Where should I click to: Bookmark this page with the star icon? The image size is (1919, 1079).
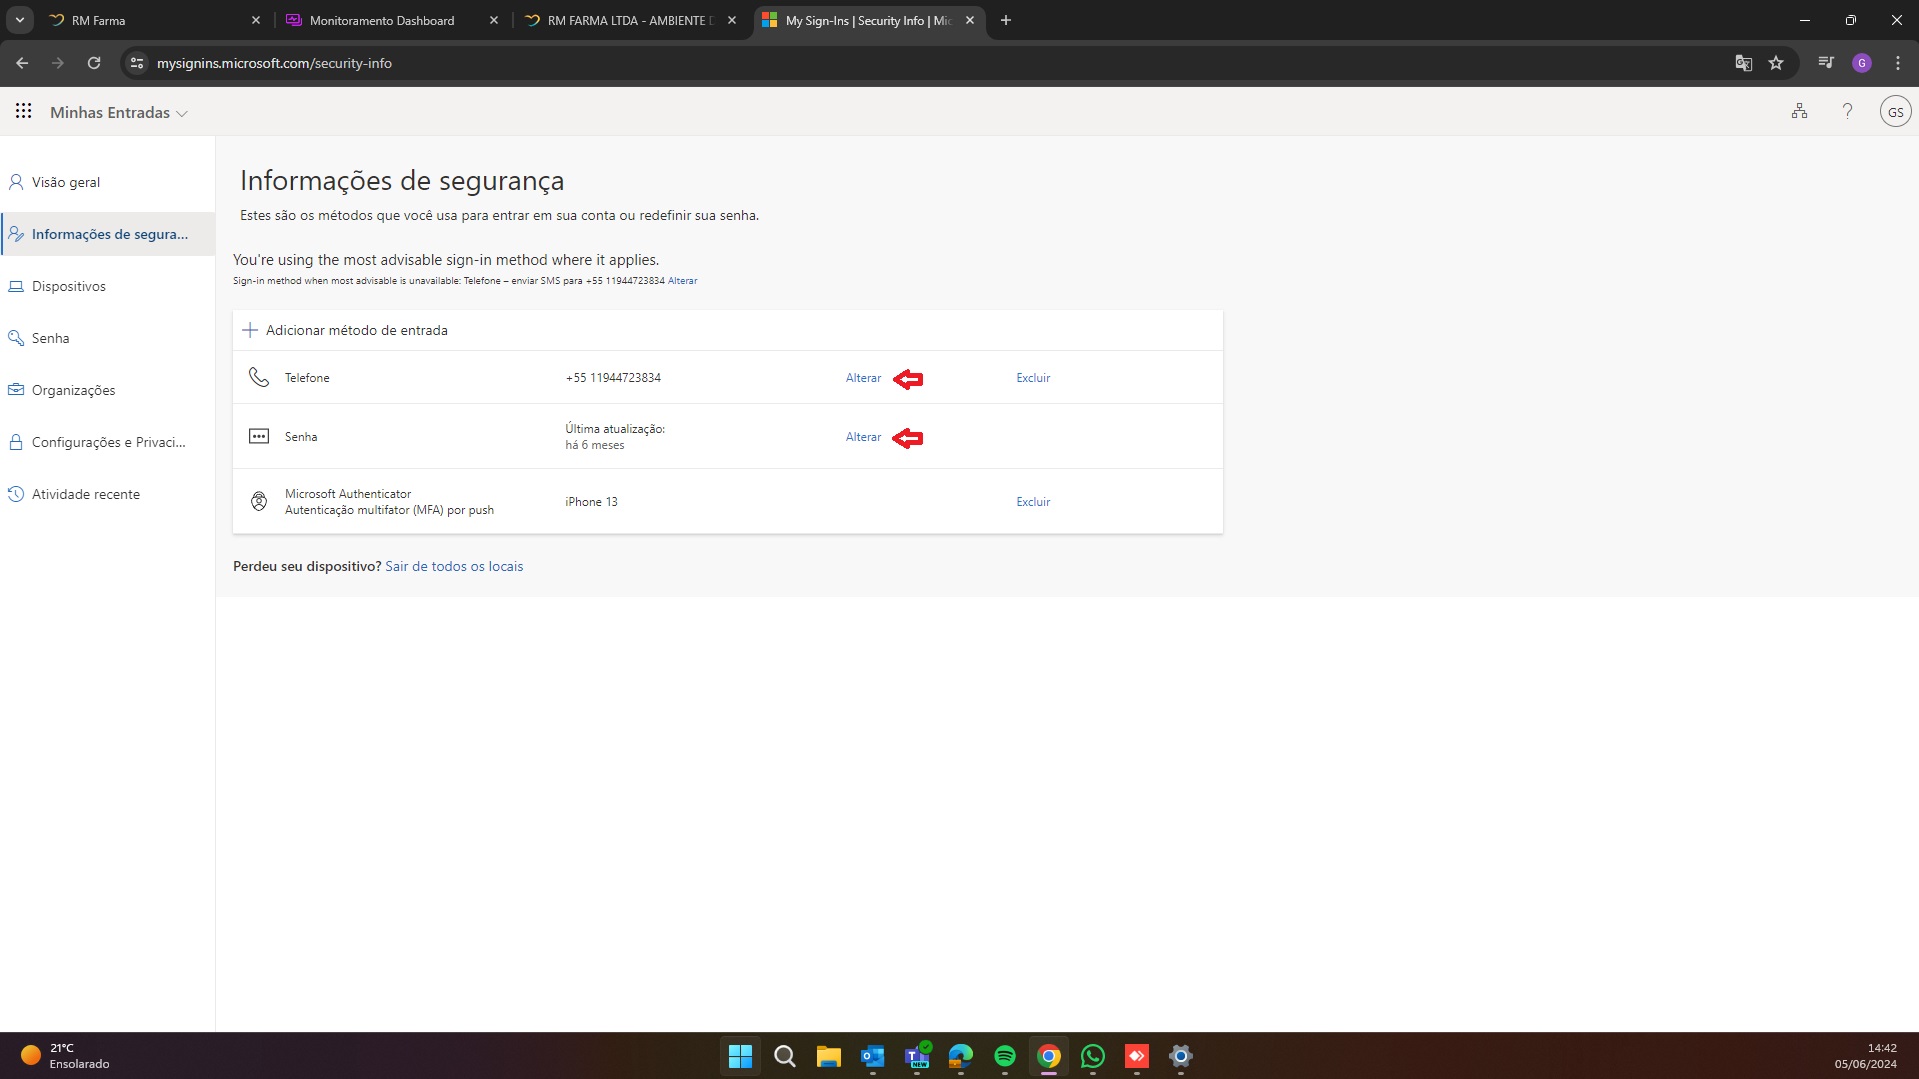1776,63
